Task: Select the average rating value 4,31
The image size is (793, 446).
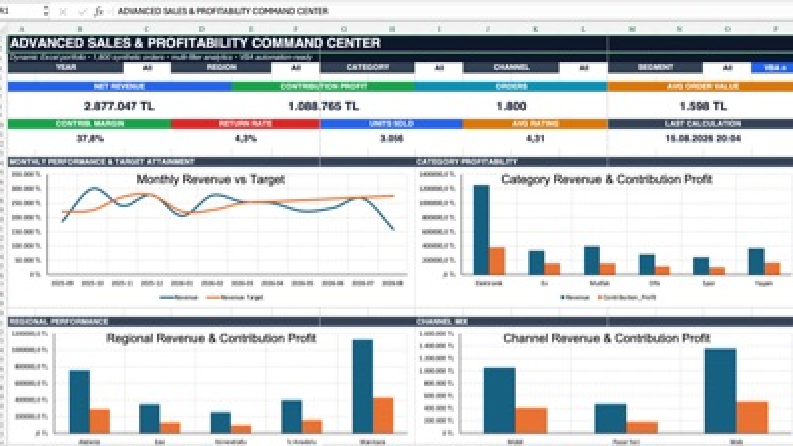Action: tap(535, 138)
